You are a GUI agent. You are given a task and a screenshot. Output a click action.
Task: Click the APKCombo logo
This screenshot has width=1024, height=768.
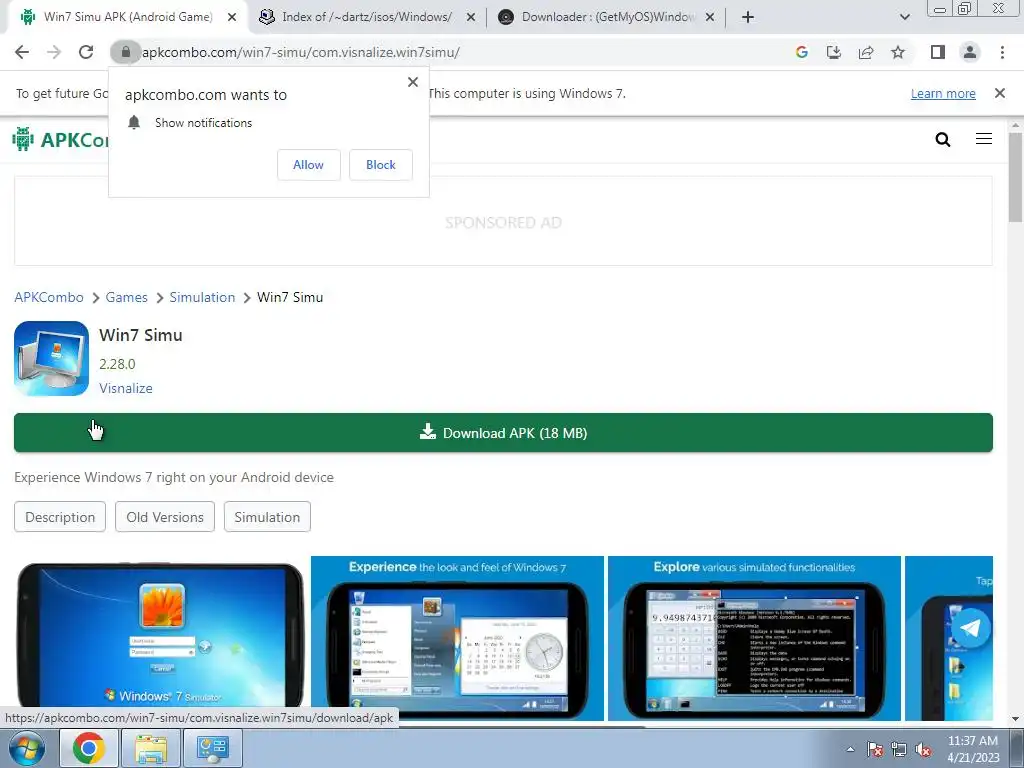(x=61, y=139)
